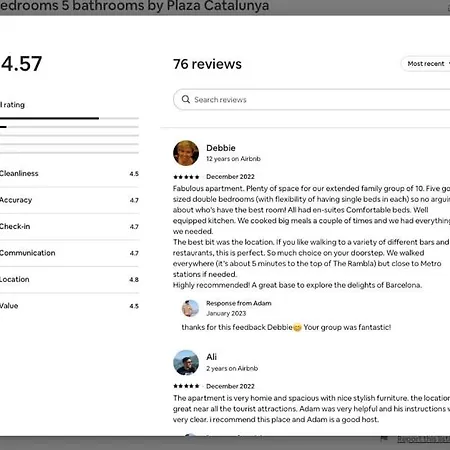Click the Check-in rating row
Image resolution: width=450 pixels, height=450 pixels.
[69, 226]
